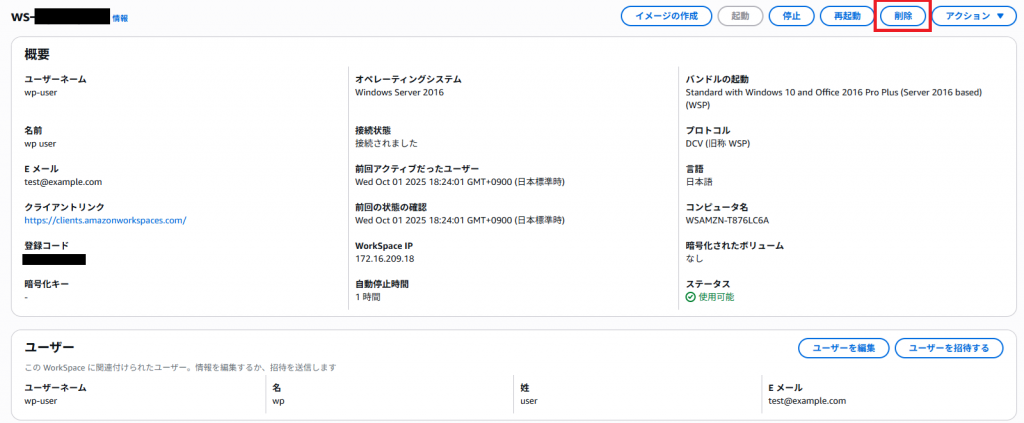Screen dimensions: 1024x423
Task: Open the clients.amazonworkspaces.com client link
Action: pos(105,220)
